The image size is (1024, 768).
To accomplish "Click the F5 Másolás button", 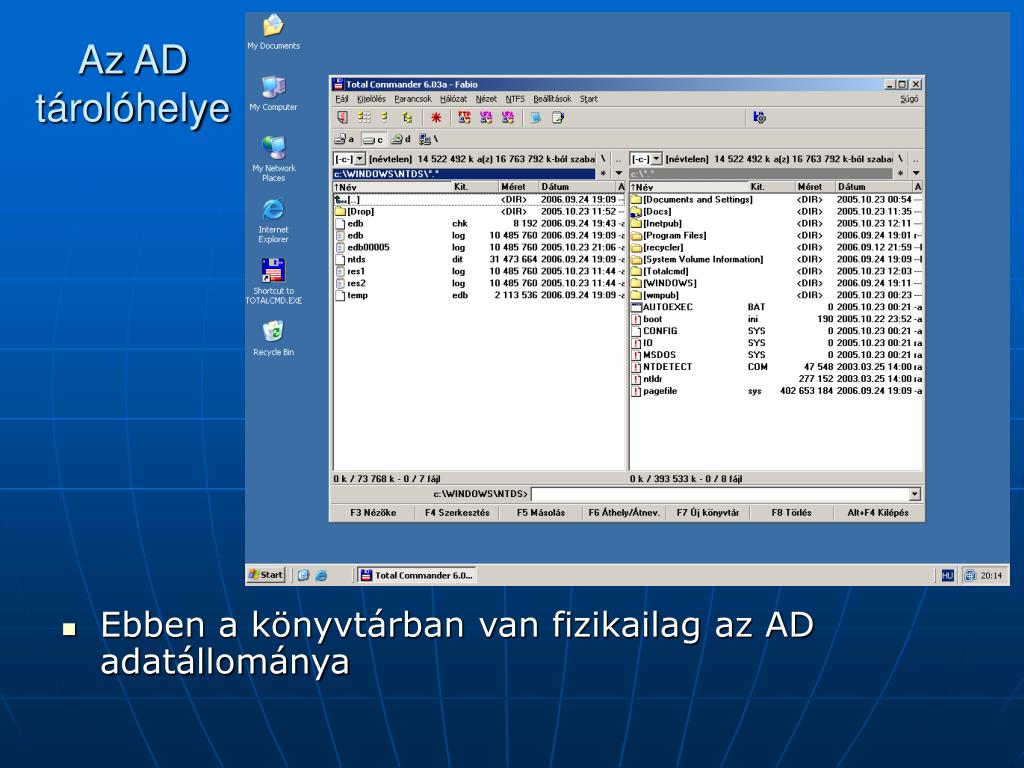I will [x=541, y=513].
